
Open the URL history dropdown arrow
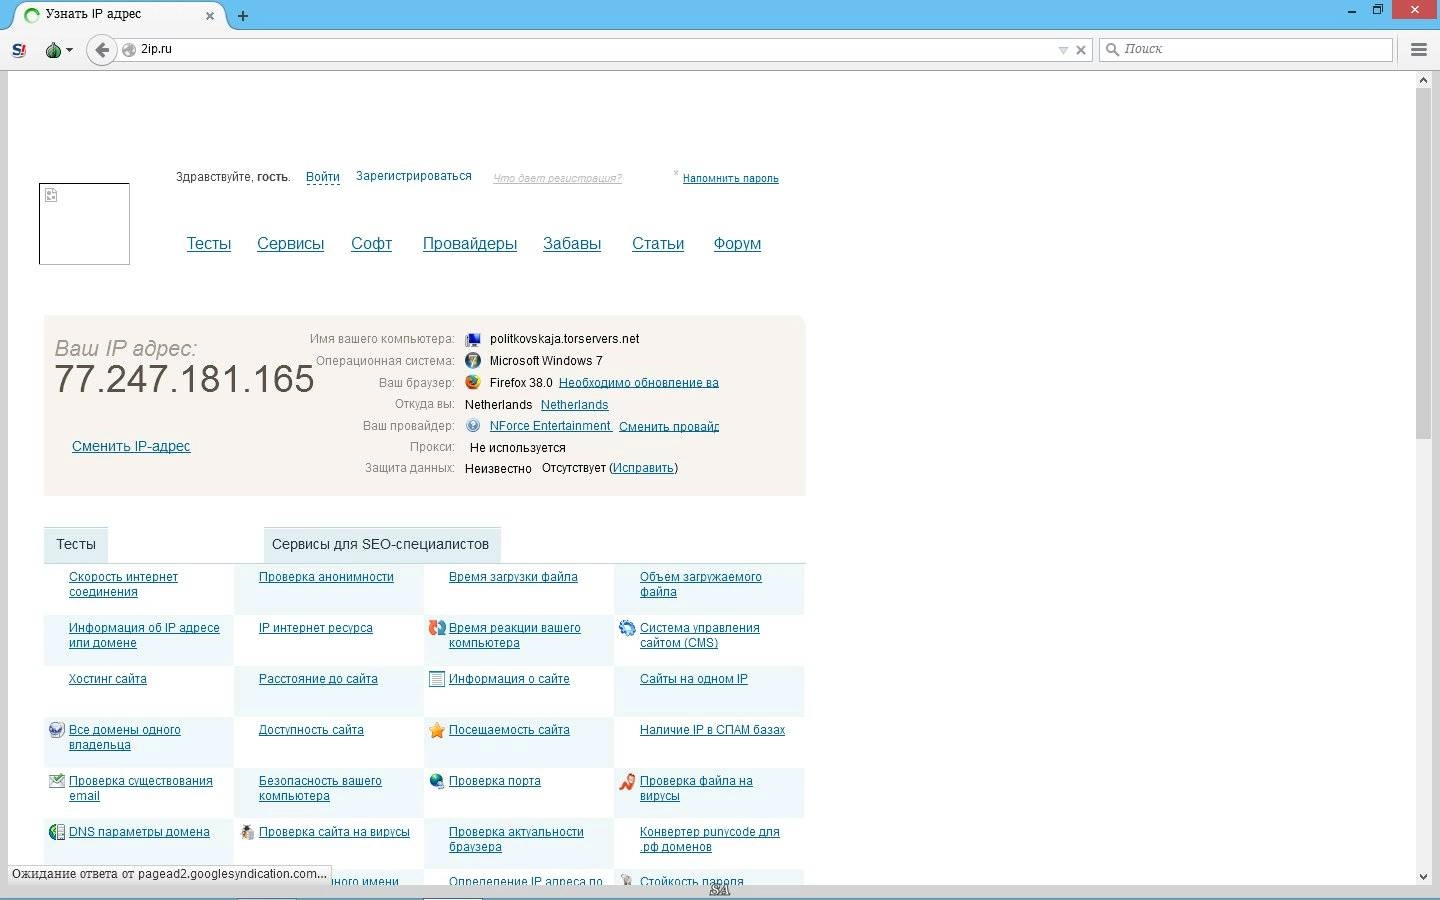(1063, 50)
